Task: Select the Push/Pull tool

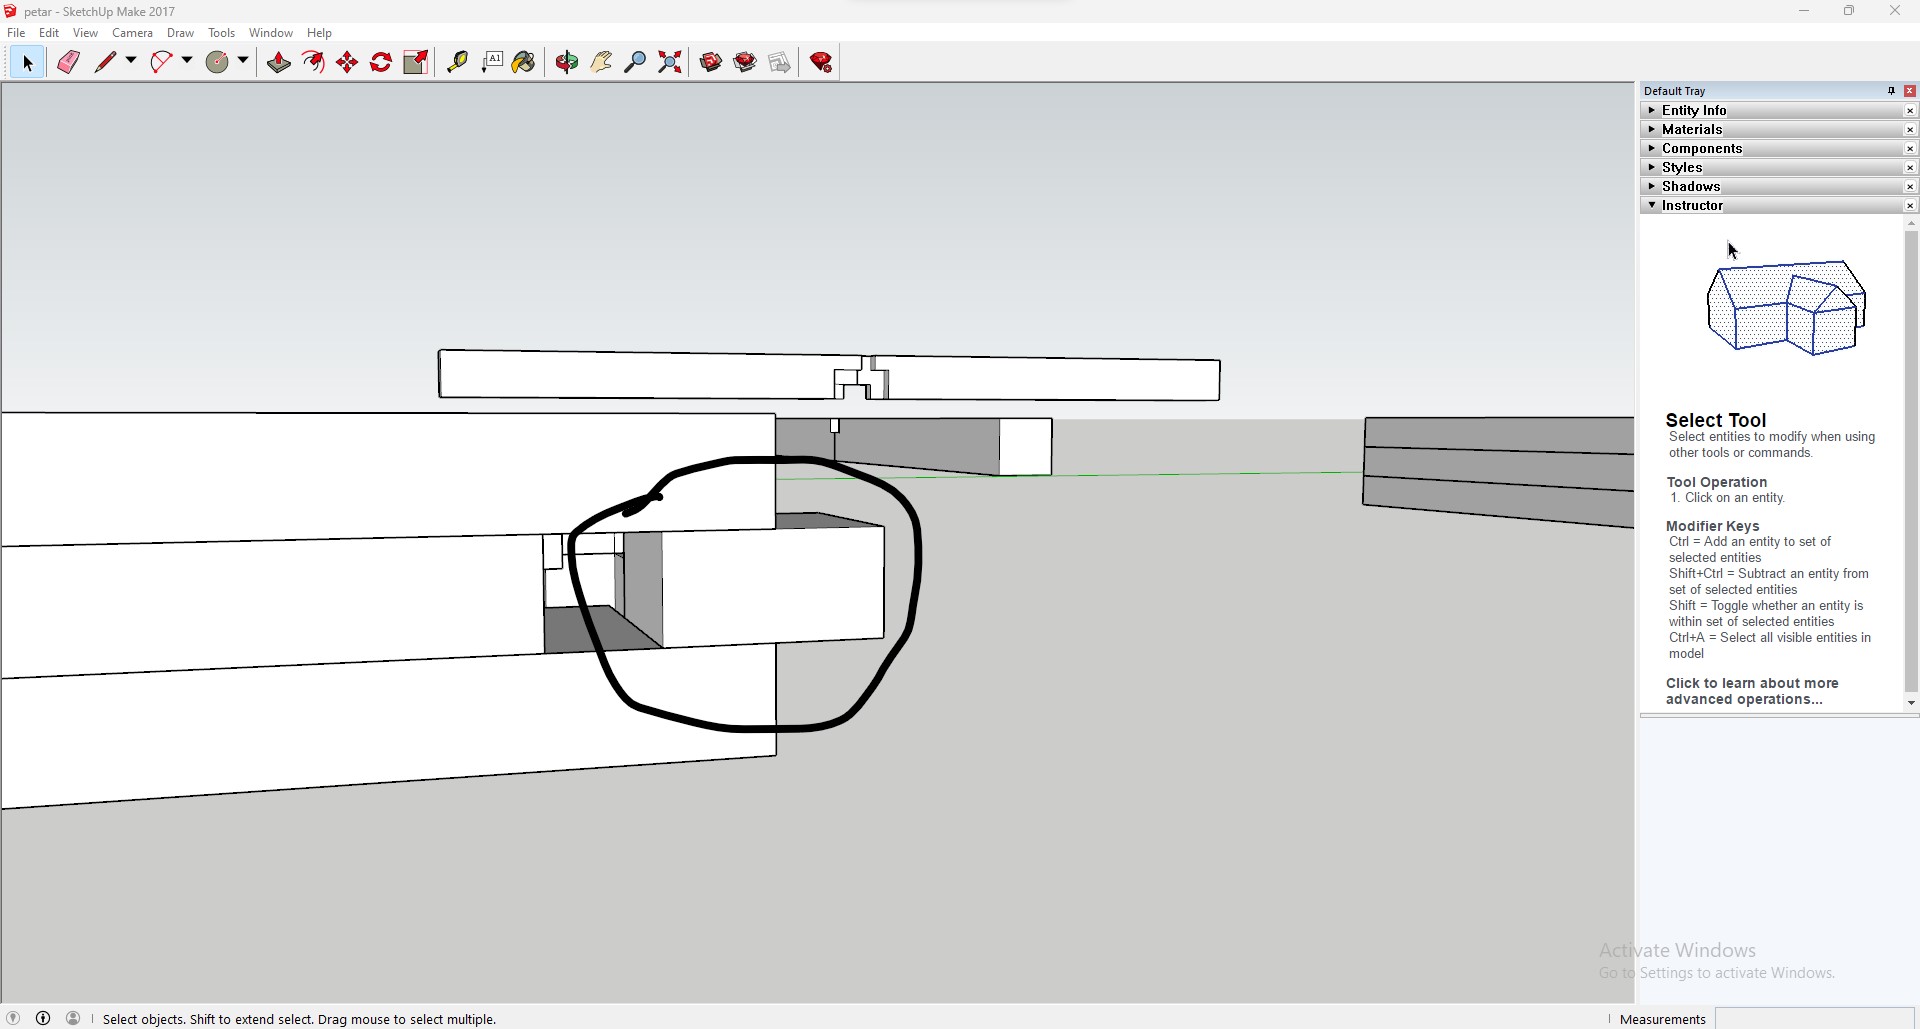Action: 279,62
